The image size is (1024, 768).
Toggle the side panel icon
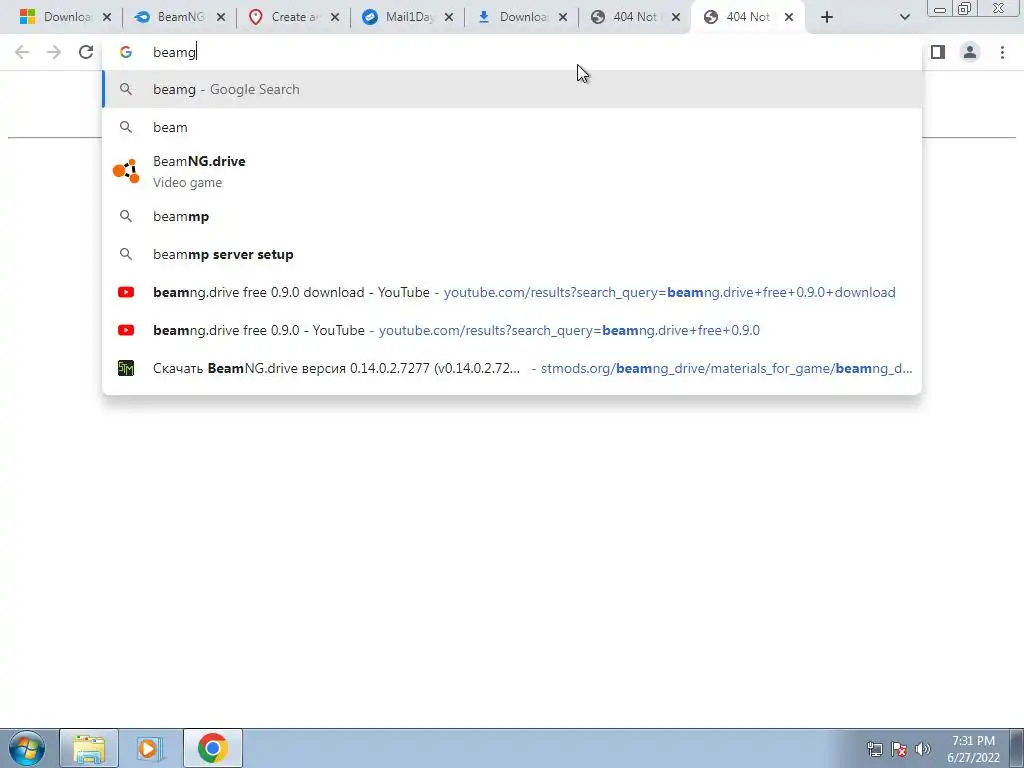coord(938,52)
